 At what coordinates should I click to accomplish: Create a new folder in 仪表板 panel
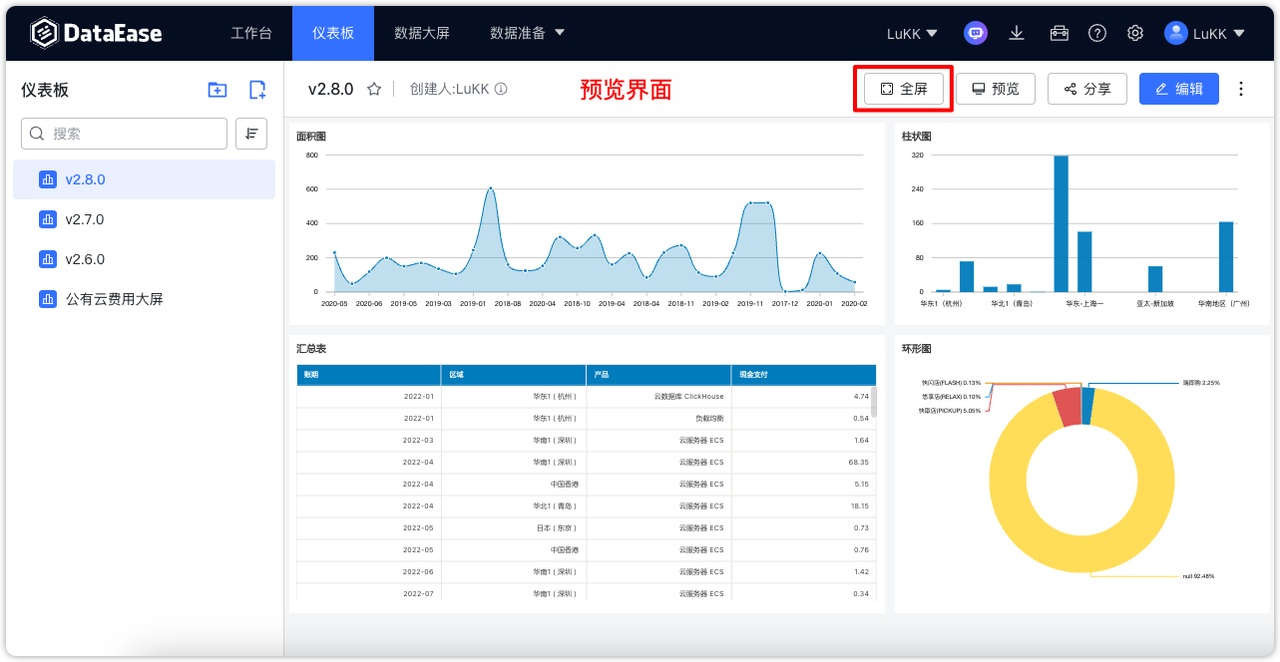coord(217,89)
